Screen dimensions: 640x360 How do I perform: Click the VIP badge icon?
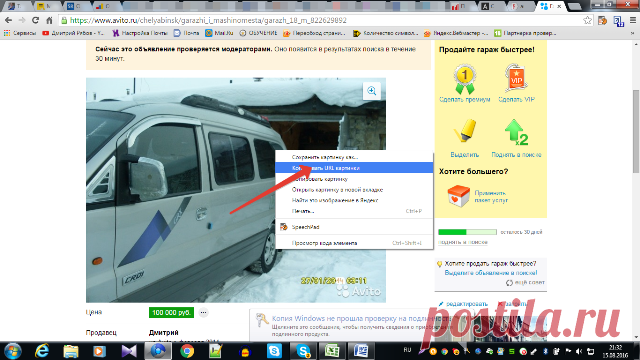click(516, 78)
